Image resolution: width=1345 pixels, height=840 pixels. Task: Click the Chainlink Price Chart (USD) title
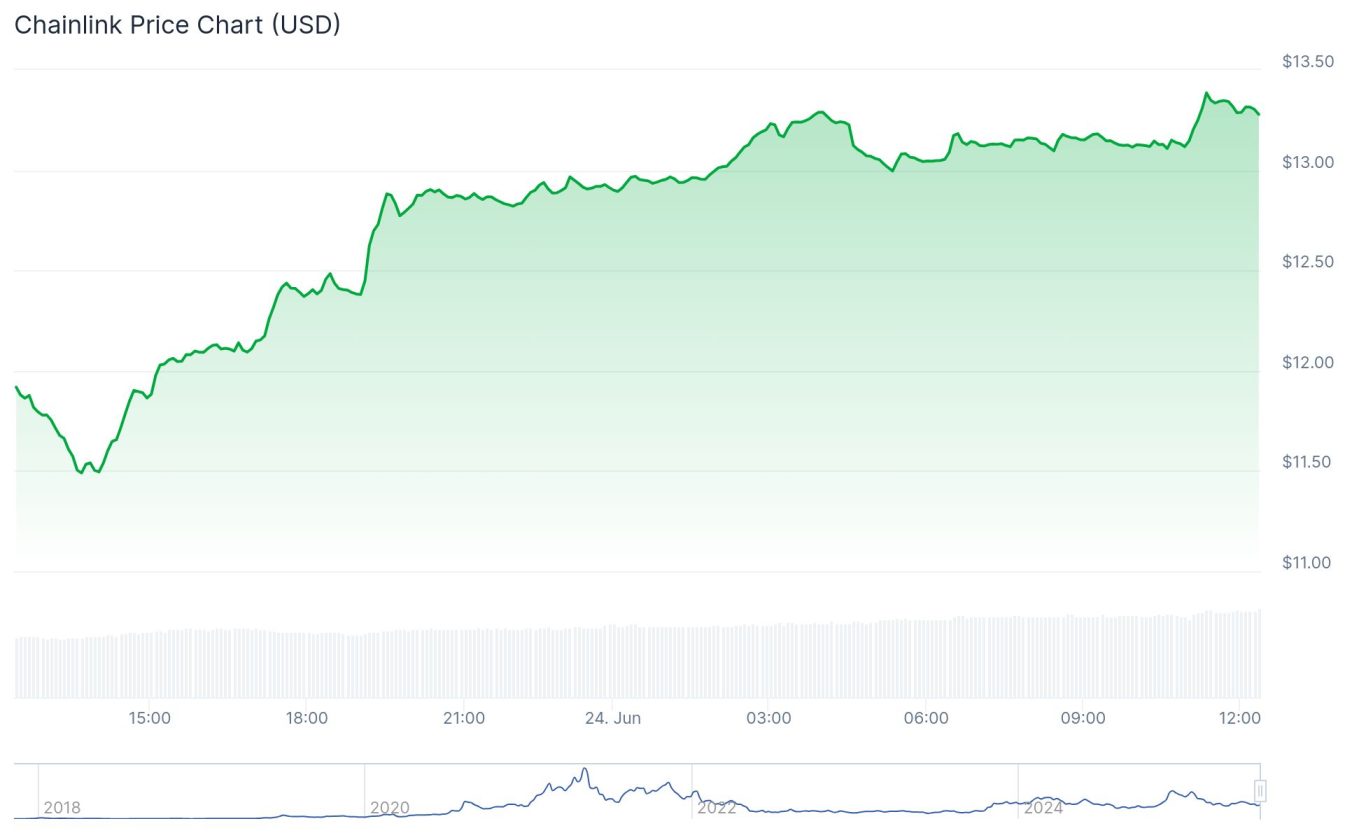tap(177, 25)
